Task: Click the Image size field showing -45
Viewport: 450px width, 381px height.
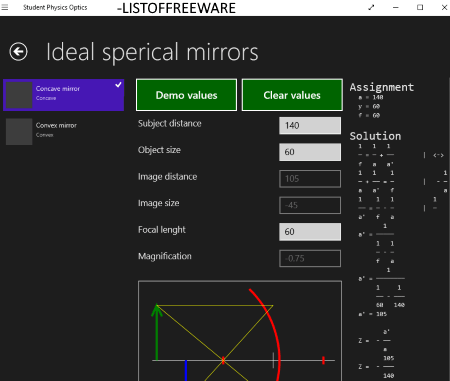Action: (x=310, y=205)
